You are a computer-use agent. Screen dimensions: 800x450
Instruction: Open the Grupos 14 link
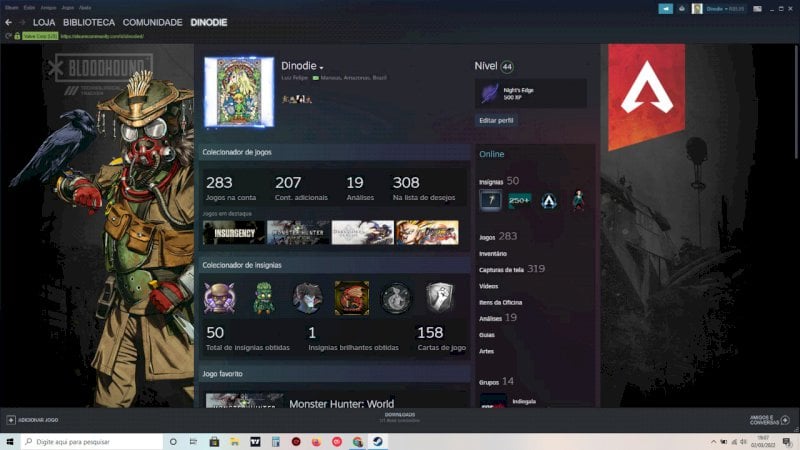coord(496,381)
